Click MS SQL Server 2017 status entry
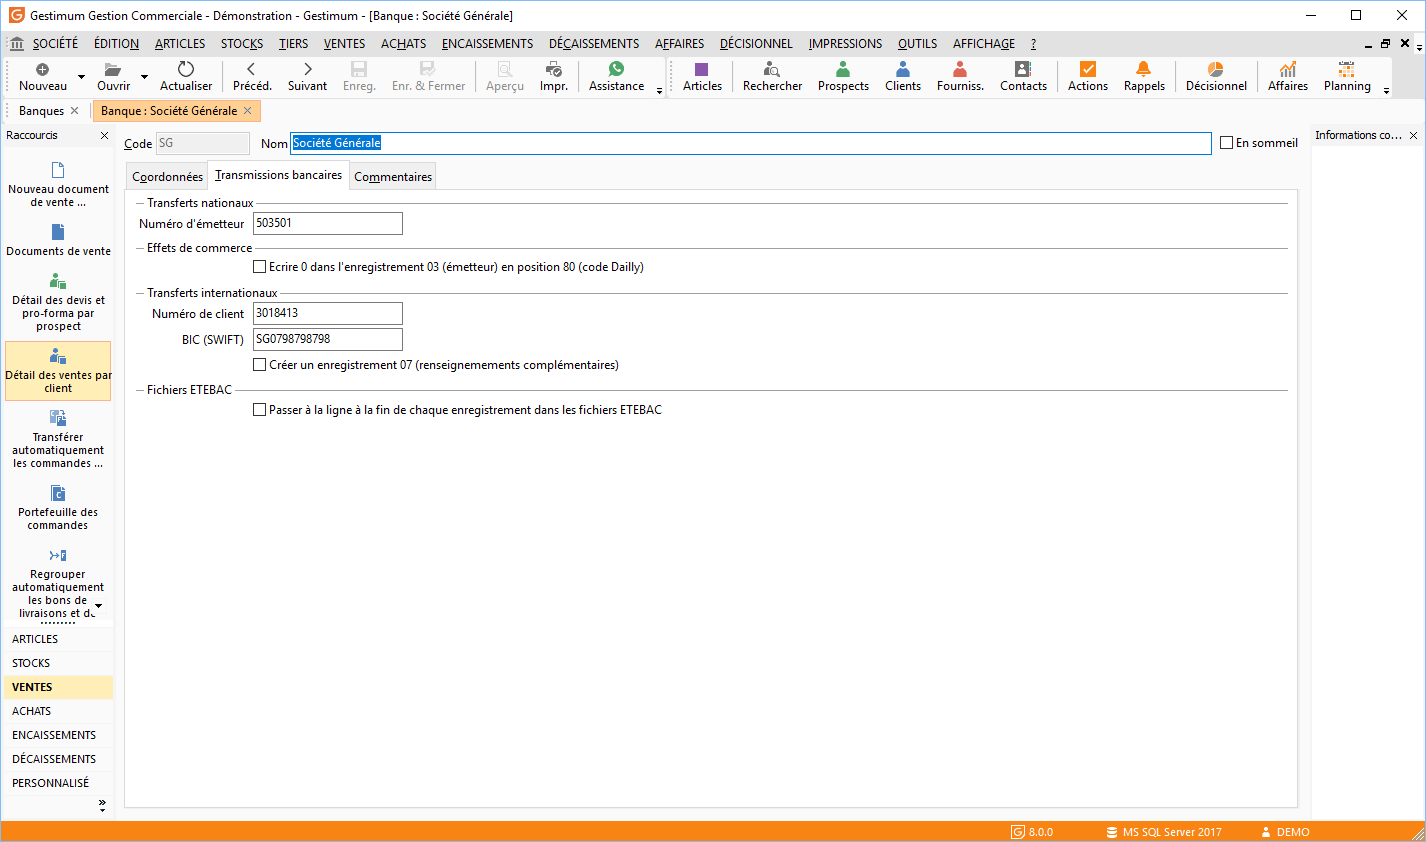 (x=1164, y=832)
